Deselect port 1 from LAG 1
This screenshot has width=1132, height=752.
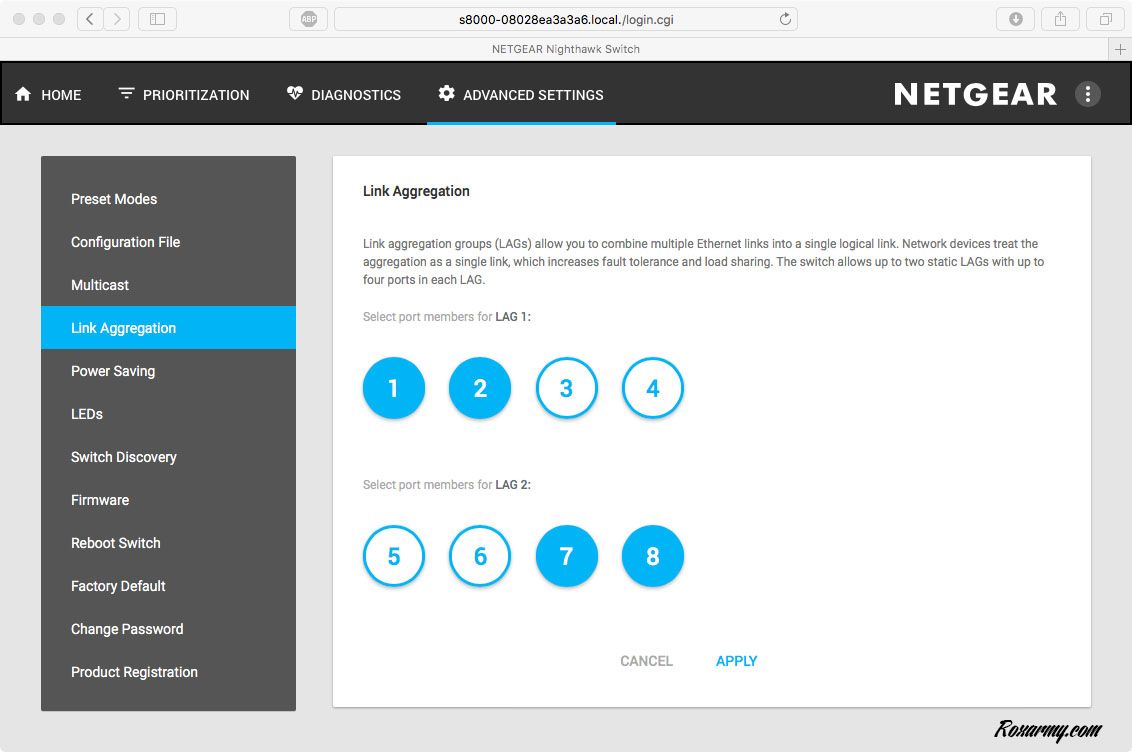tap(394, 388)
